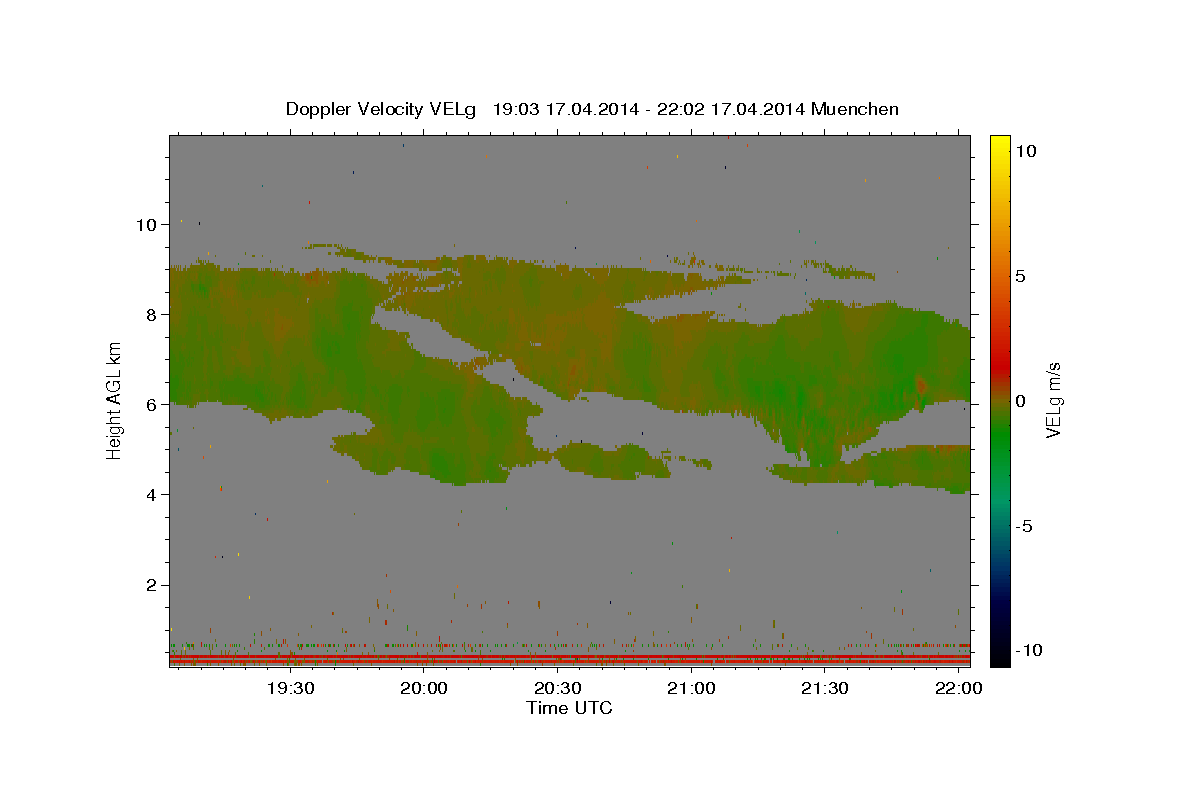
Task: Select the 20:30 time axis label
Action: (x=558, y=688)
